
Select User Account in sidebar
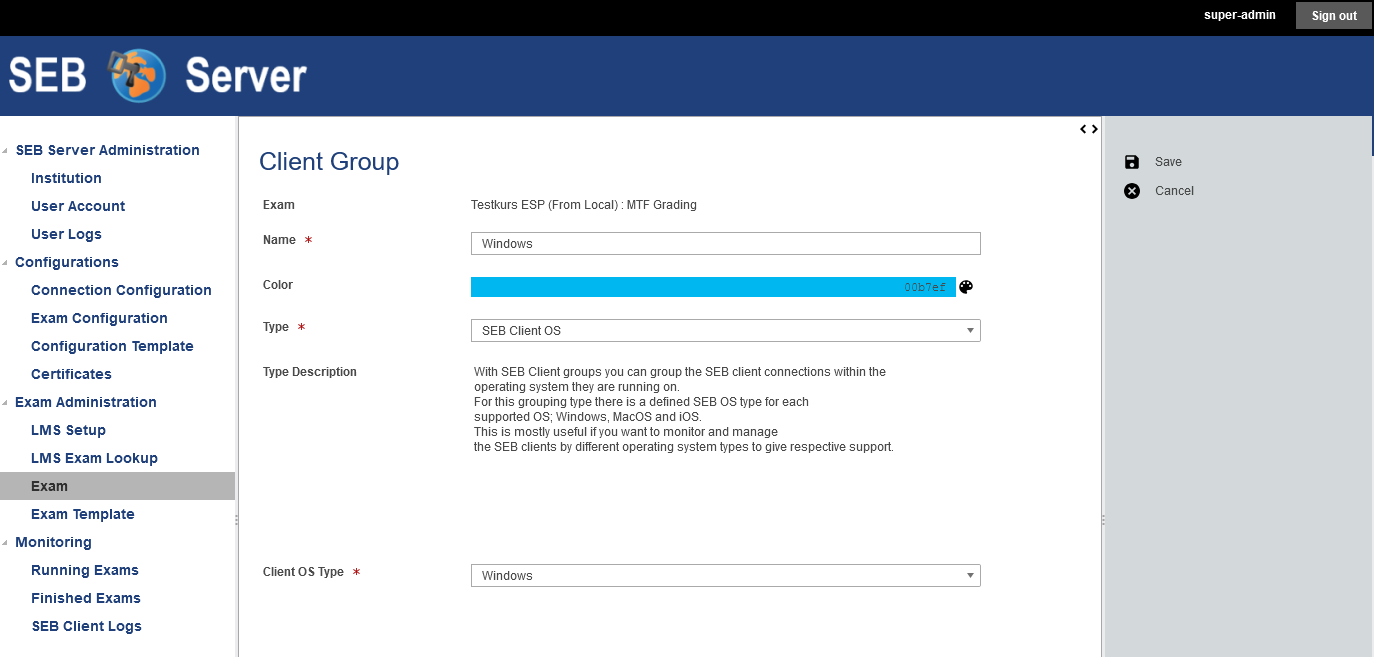tap(78, 206)
